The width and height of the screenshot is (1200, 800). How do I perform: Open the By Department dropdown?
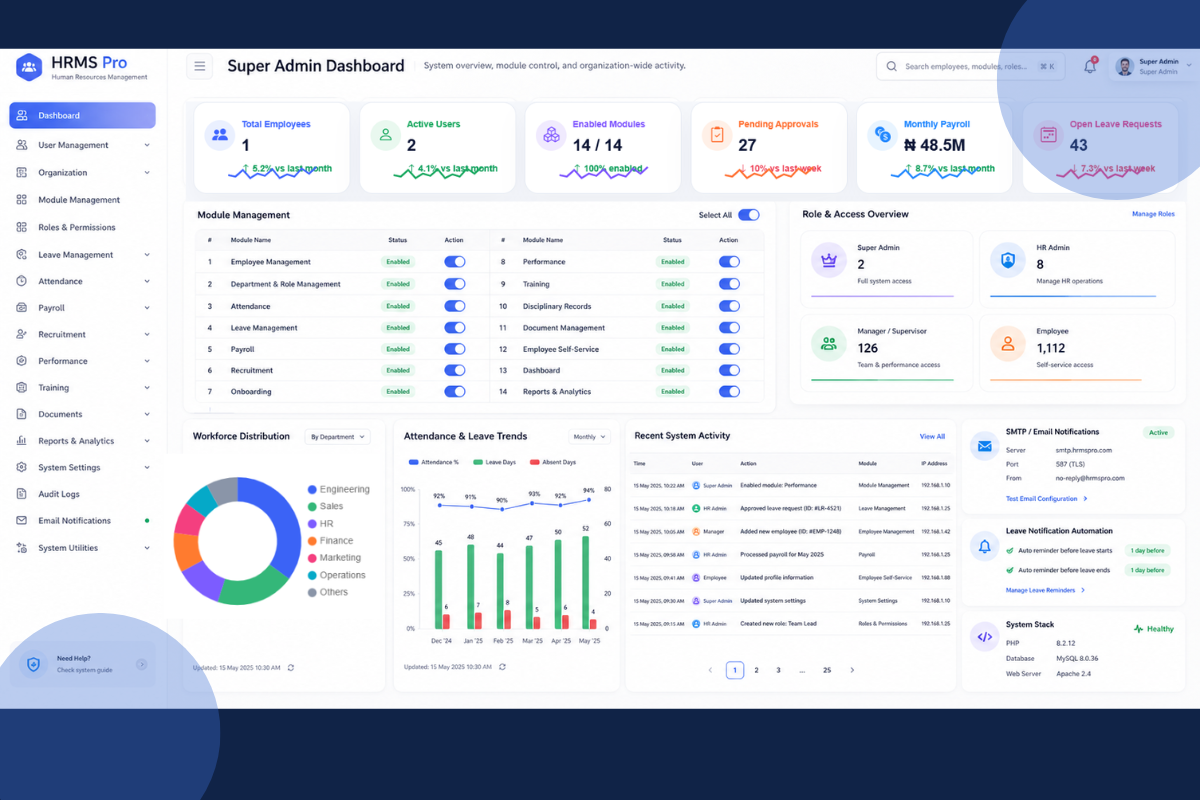coord(337,437)
